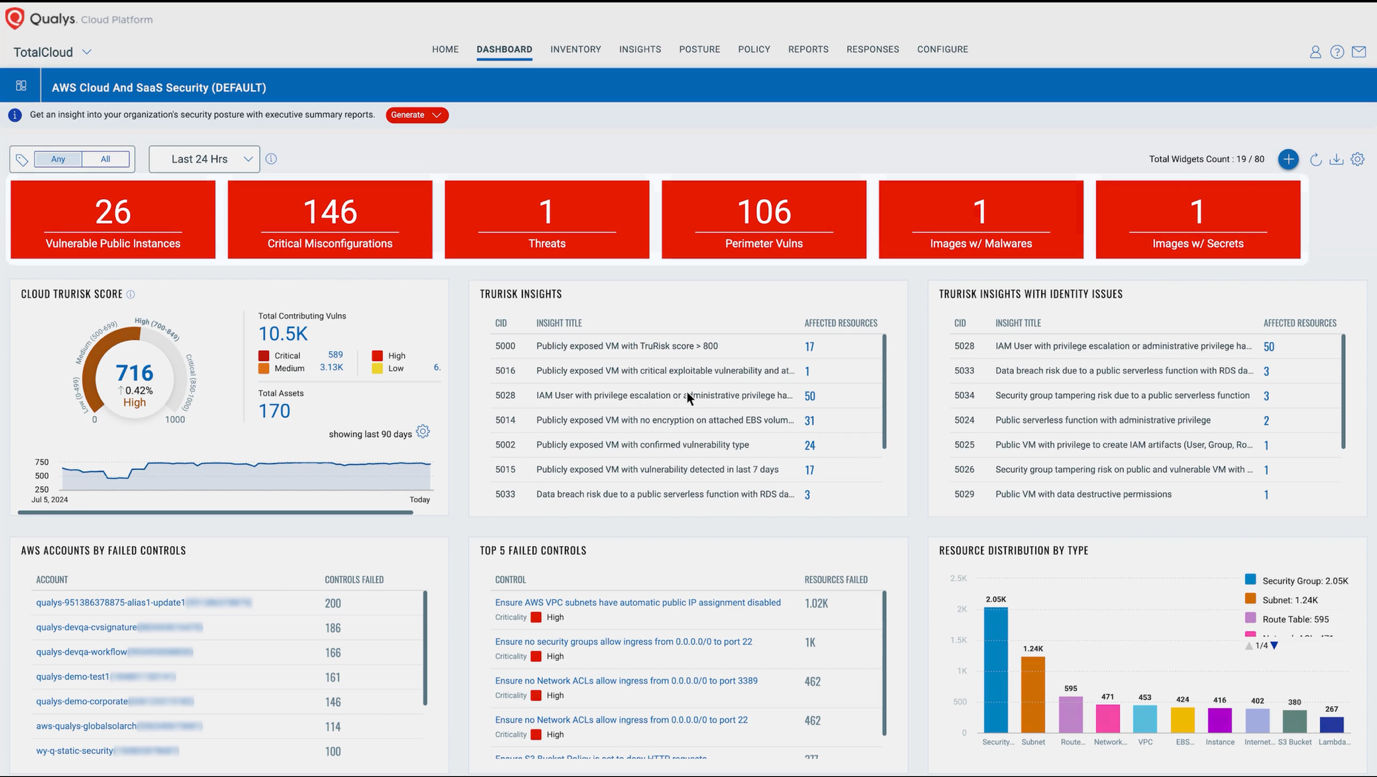Open dashboard settings gear icon
The image size is (1377, 777).
pos(1358,159)
